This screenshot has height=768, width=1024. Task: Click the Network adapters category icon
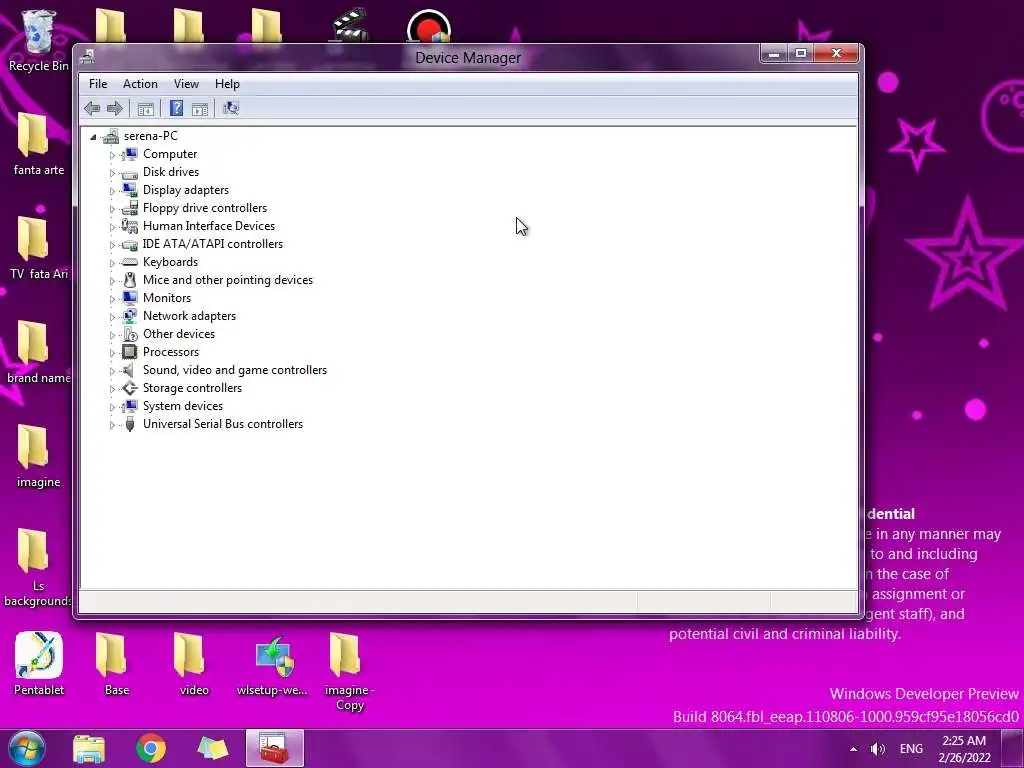130,316
